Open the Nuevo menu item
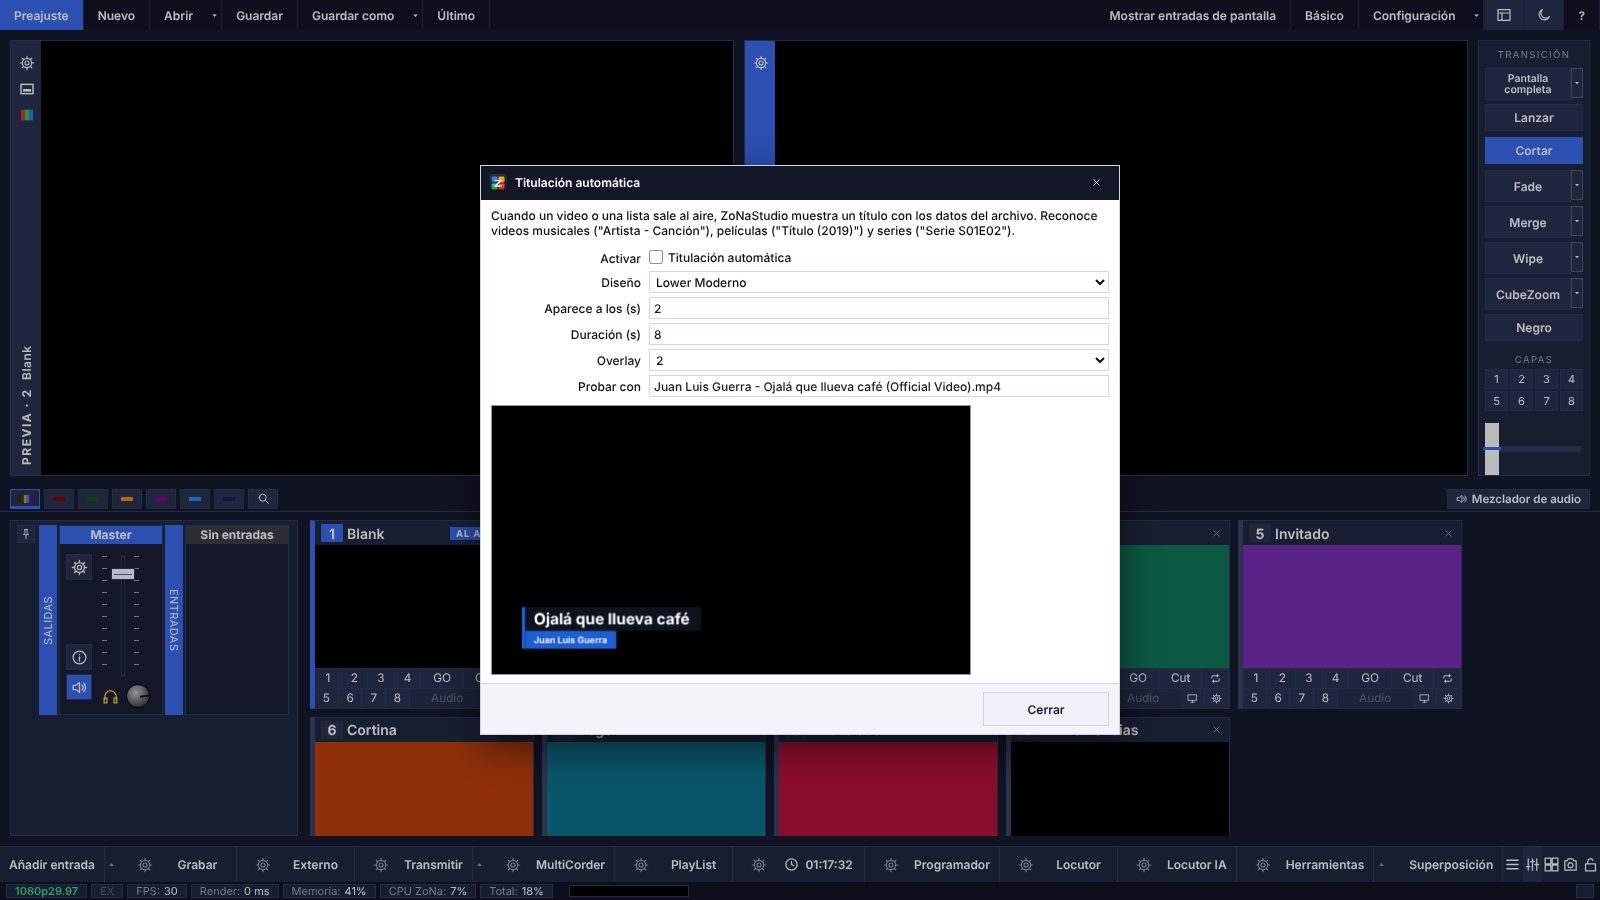This screenshot has width=1600, height=900. click(x=116, y=15)
